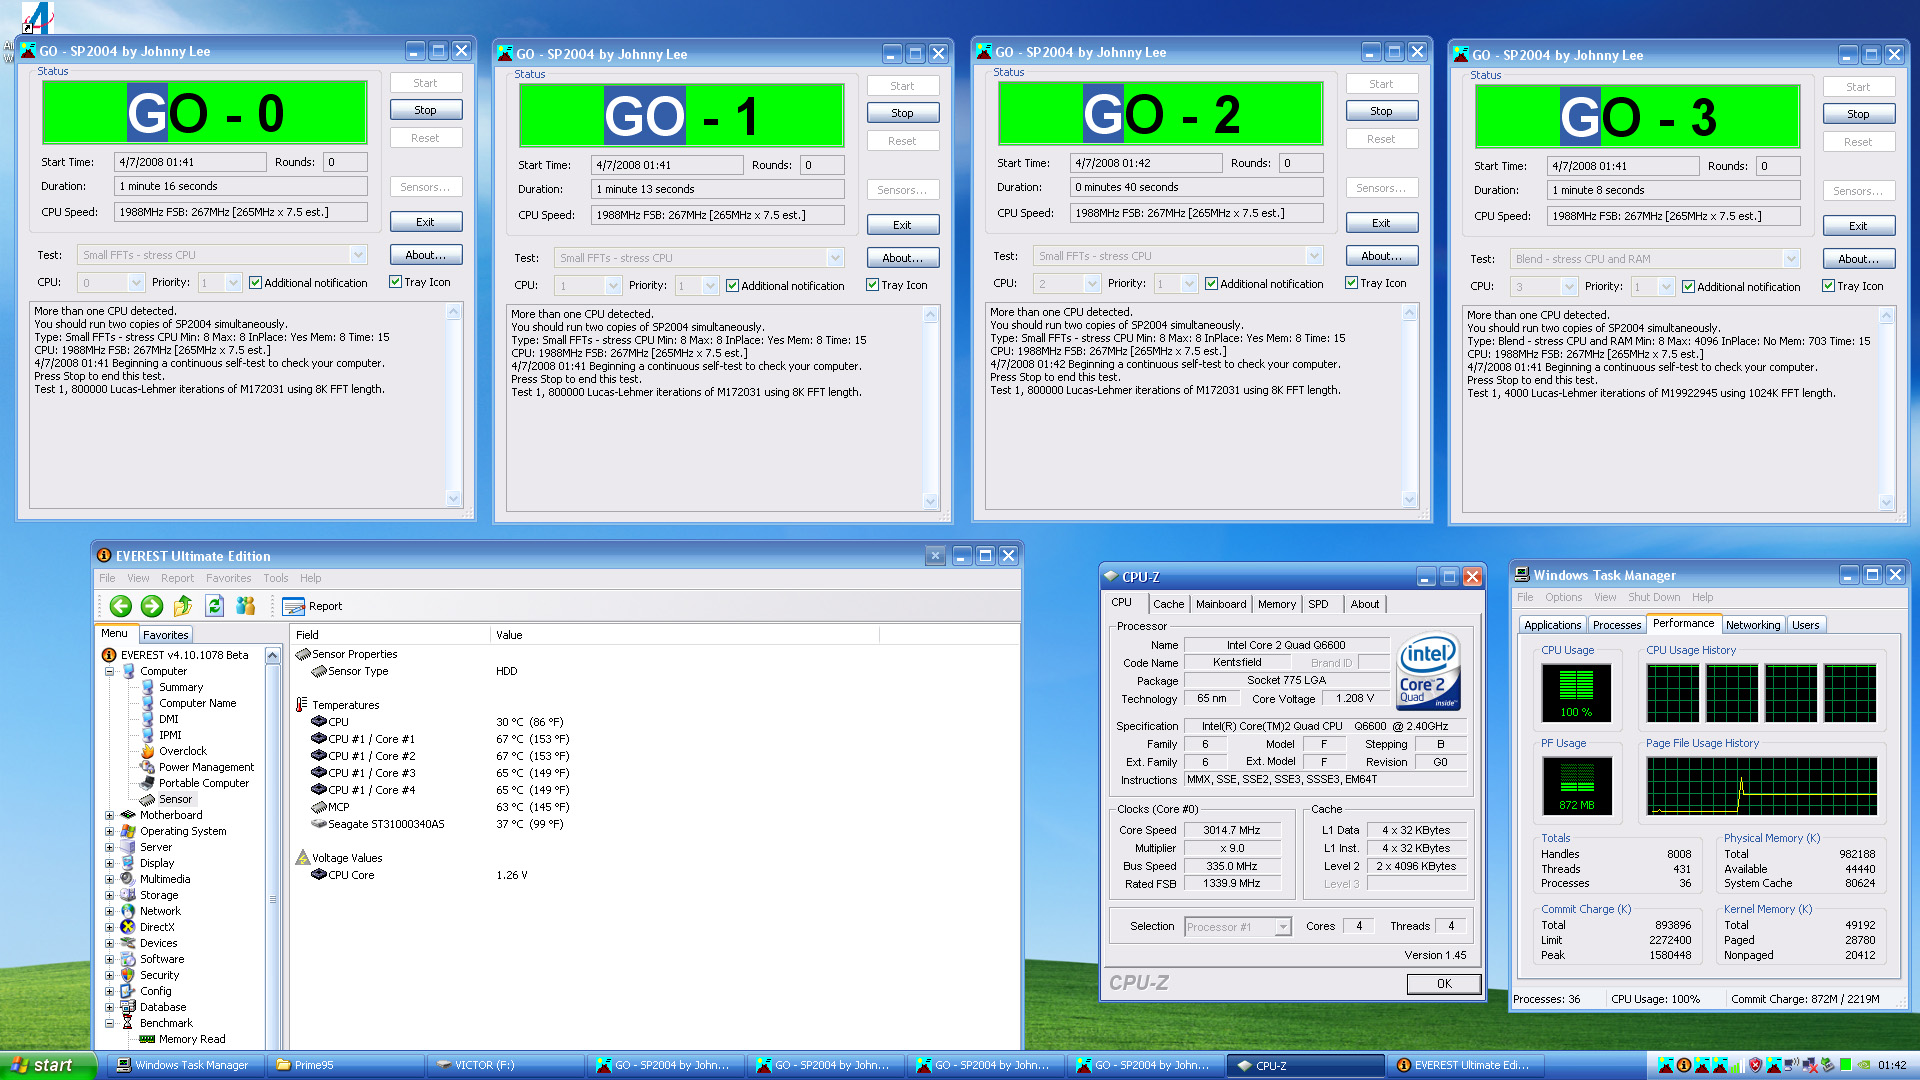Click the Safely Remove Hardware tray icon

[x=1828, y=1065]
